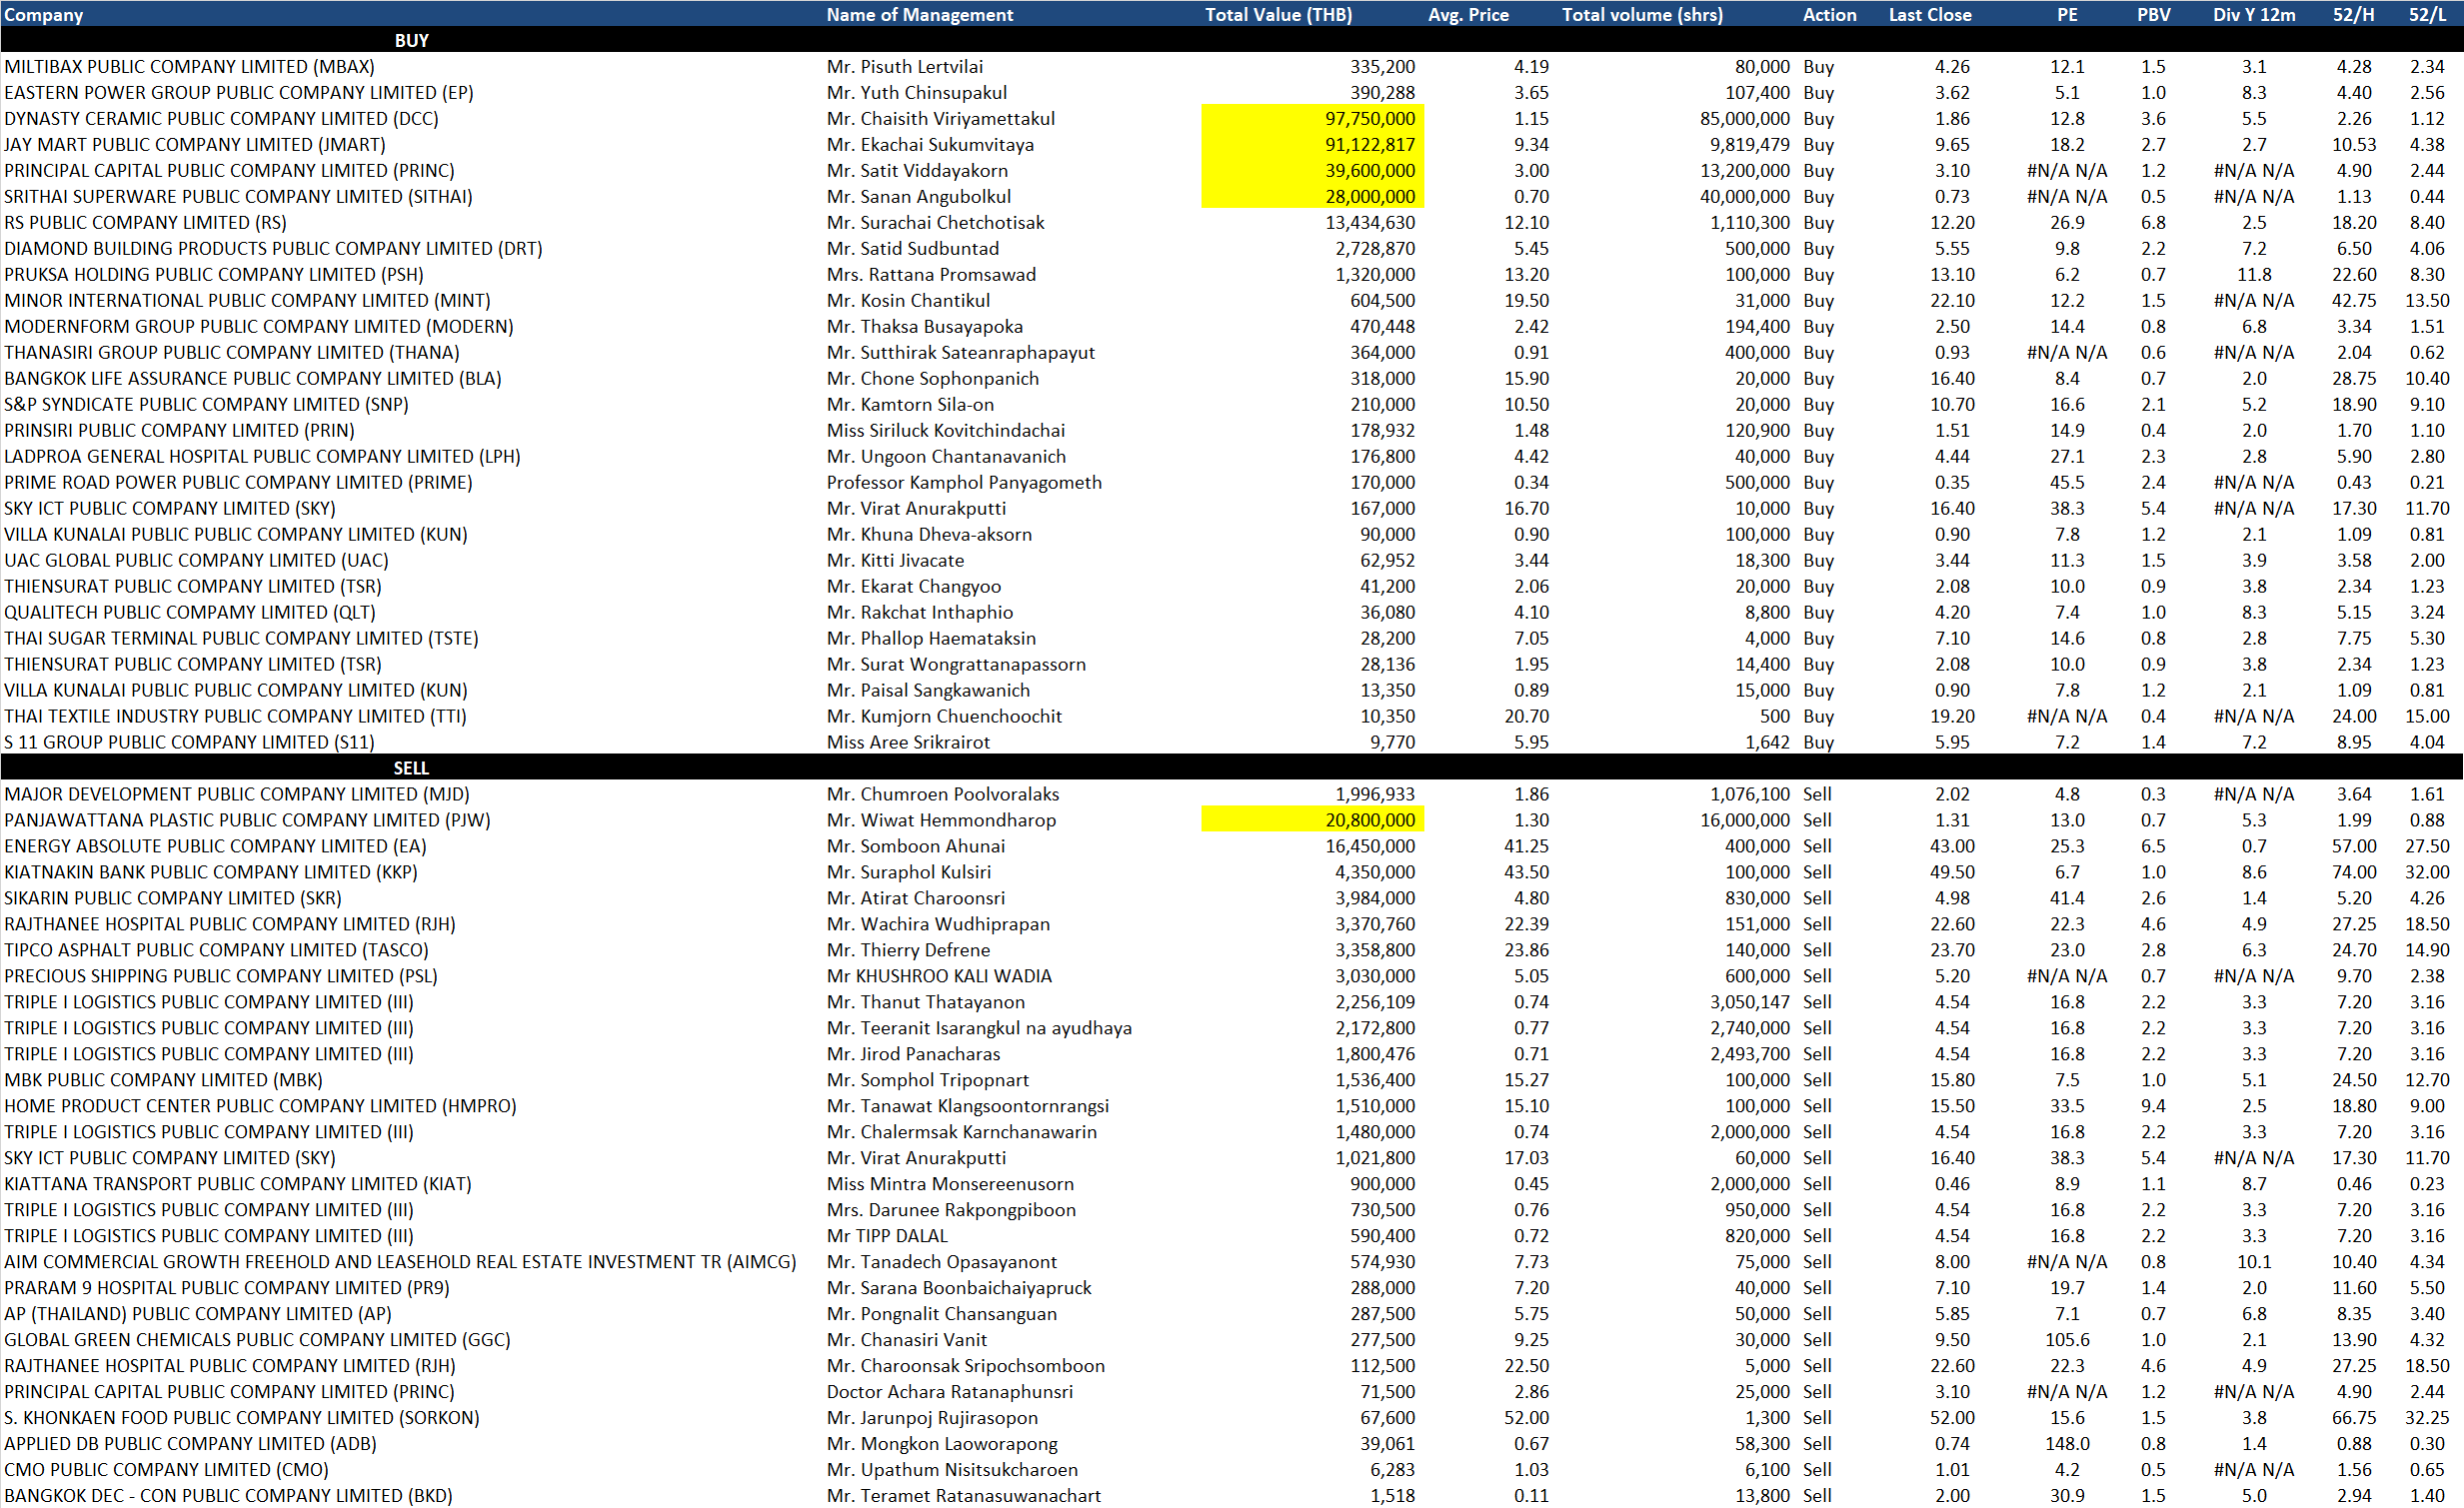Screen dimensions: 2464x1508
Task: Click the BUY section header row
Action: click(411, 40)
